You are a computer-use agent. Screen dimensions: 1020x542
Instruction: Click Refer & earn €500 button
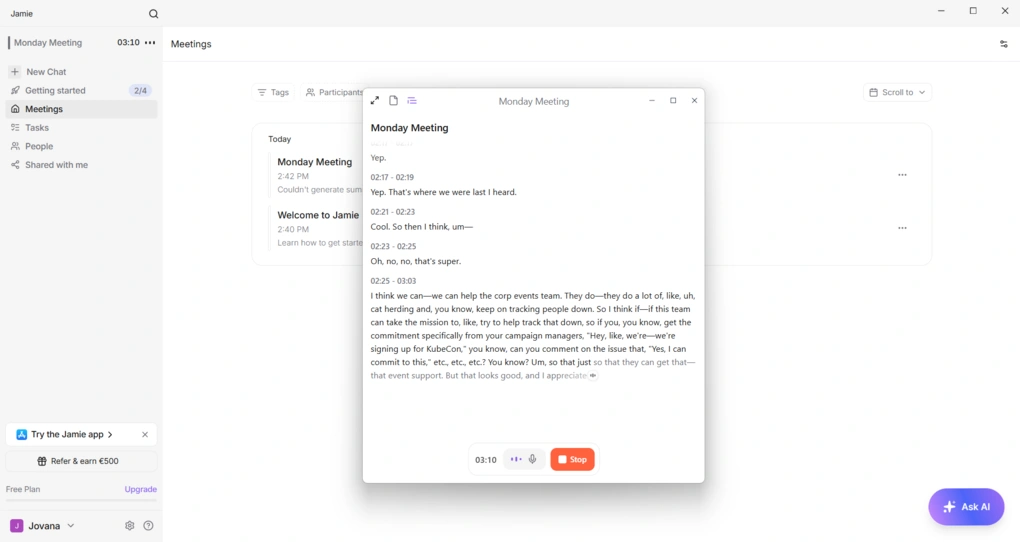[x=81, y=461]
